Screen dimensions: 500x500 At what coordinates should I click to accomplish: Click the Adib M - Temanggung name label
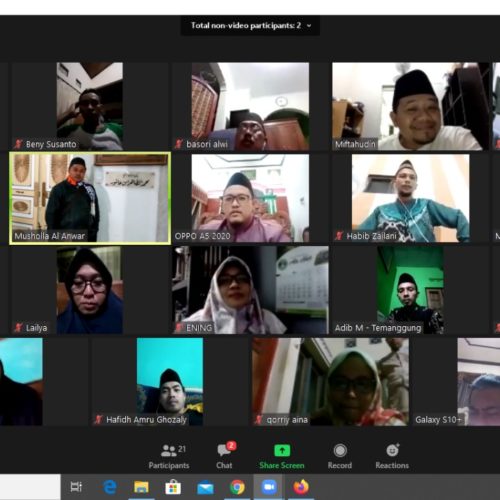pos(378,328)
